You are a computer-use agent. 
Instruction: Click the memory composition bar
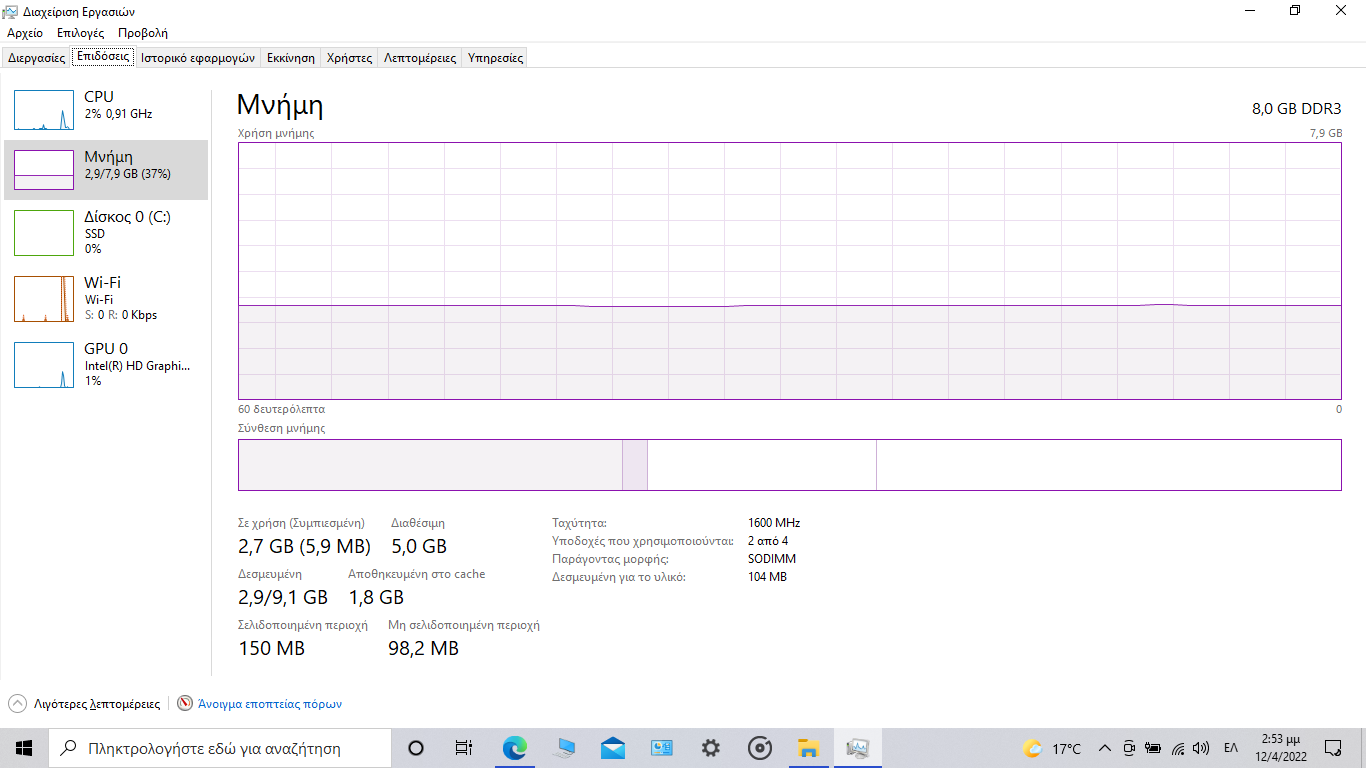pos(789,465)
